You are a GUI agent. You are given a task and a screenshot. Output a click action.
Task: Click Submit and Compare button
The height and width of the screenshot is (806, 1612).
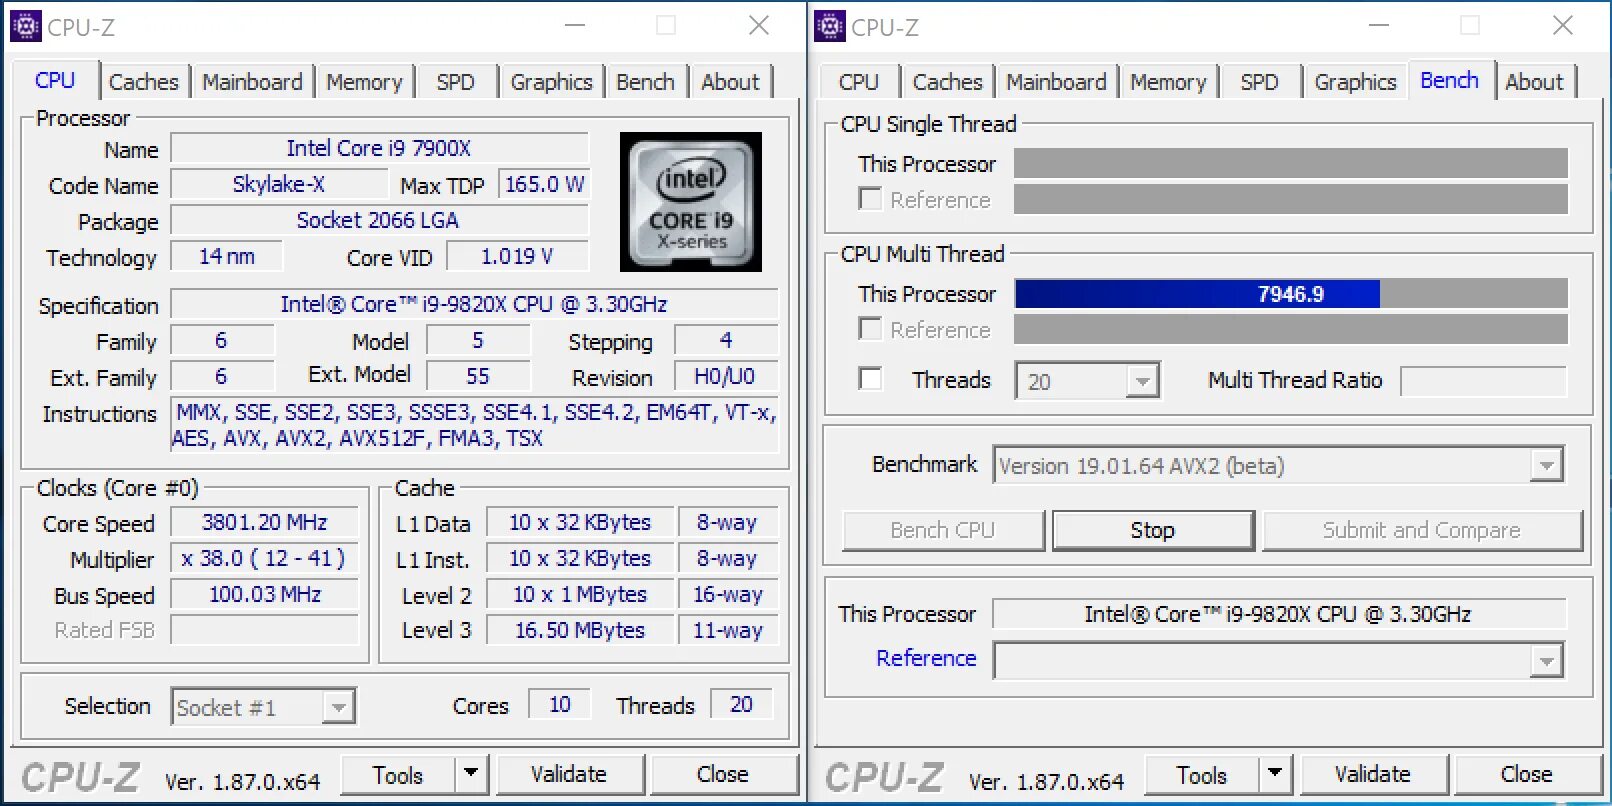[1422, 530]
